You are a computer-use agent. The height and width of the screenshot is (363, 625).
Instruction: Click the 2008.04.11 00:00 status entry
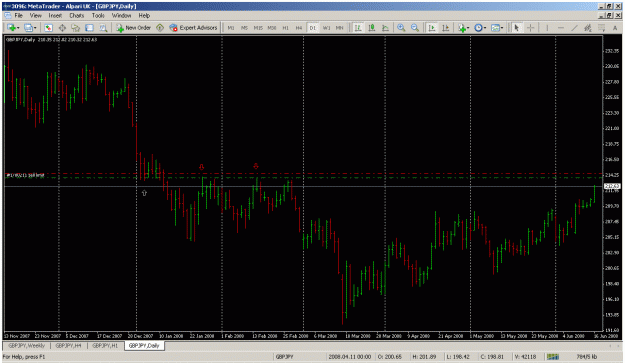point(350,357)
